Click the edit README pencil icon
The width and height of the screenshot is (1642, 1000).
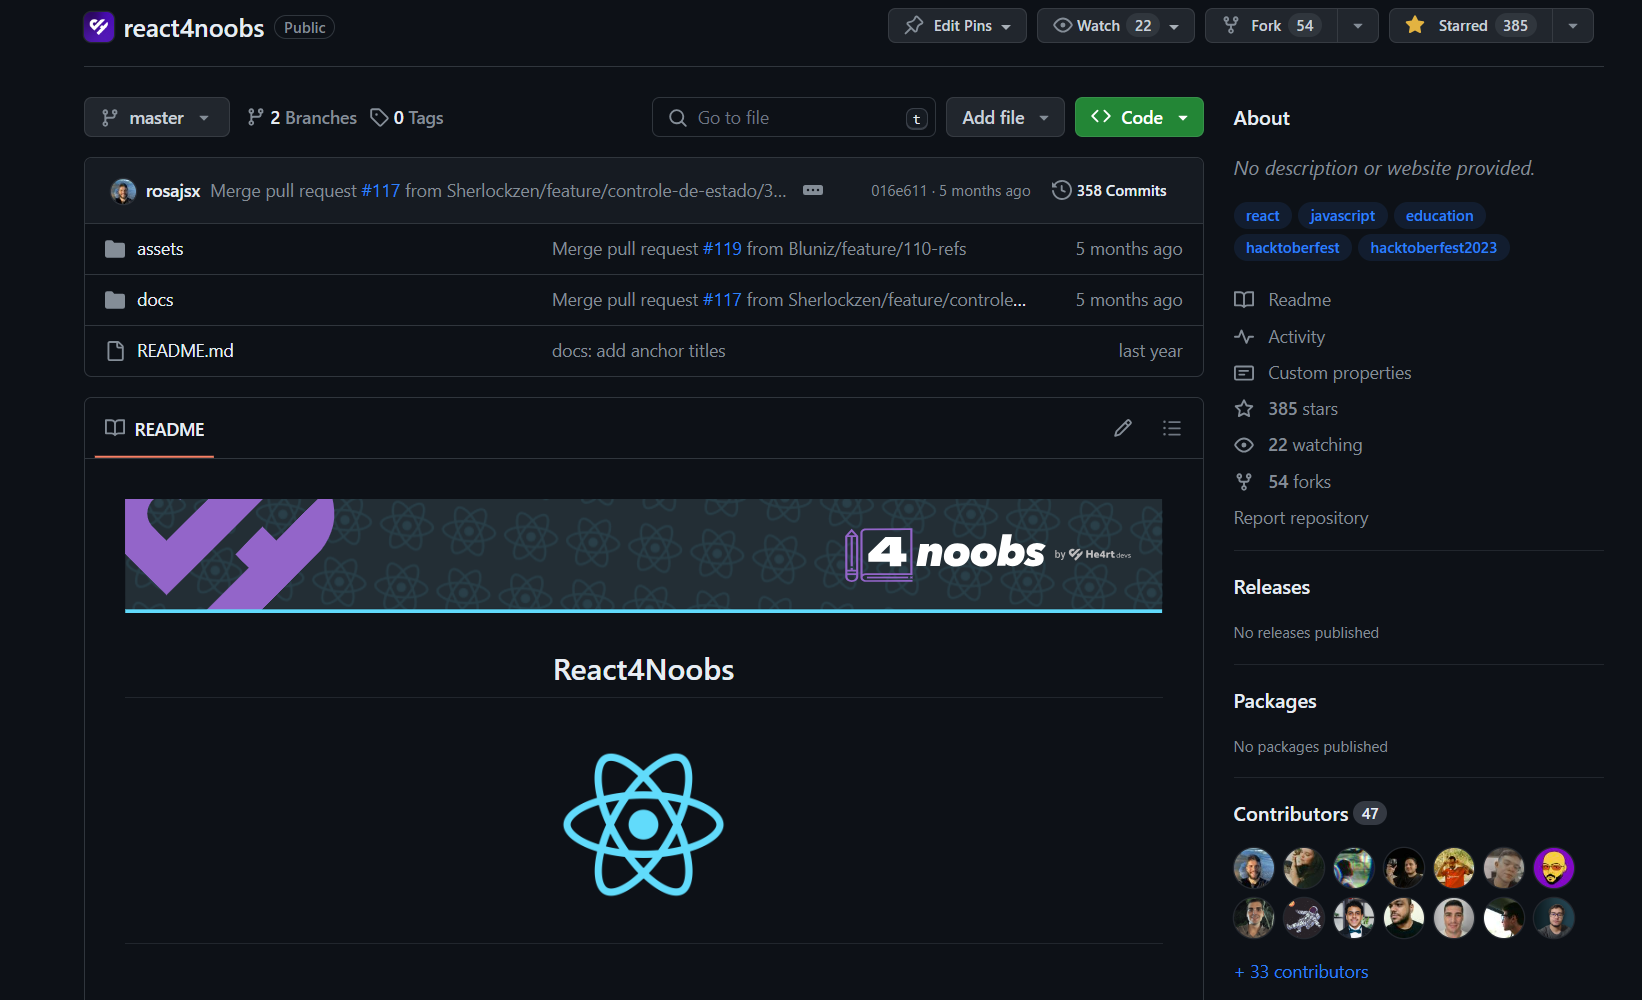click(1123, 428)
